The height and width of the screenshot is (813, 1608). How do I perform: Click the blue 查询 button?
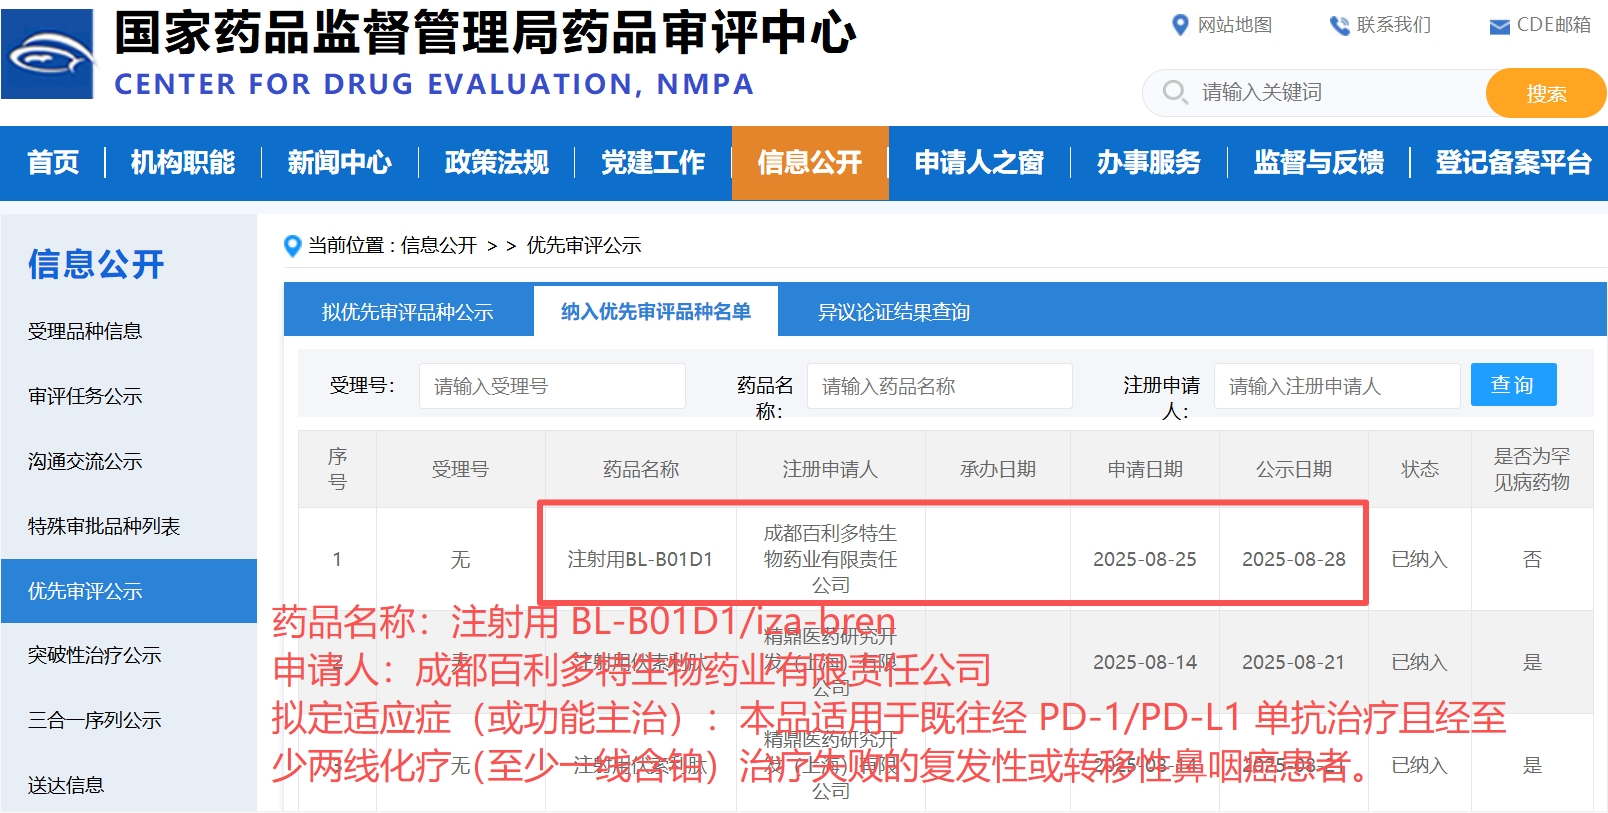(x=1513, y=385)
